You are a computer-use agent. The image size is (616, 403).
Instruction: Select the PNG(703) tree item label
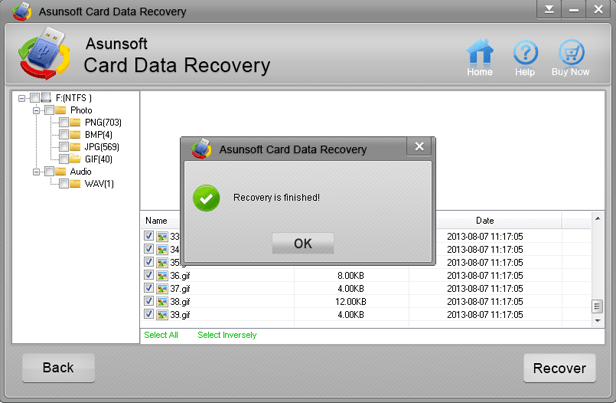coord(103,123)
